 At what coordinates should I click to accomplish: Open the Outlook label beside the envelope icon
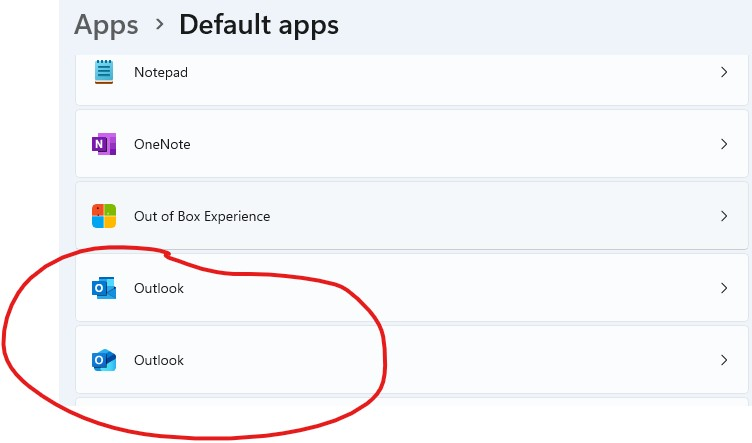tap(159, 288)
